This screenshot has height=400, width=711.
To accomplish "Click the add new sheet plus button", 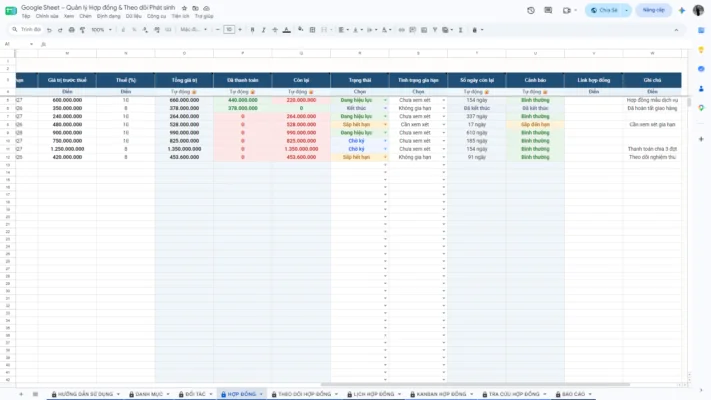I will click(x=21, y=394).
